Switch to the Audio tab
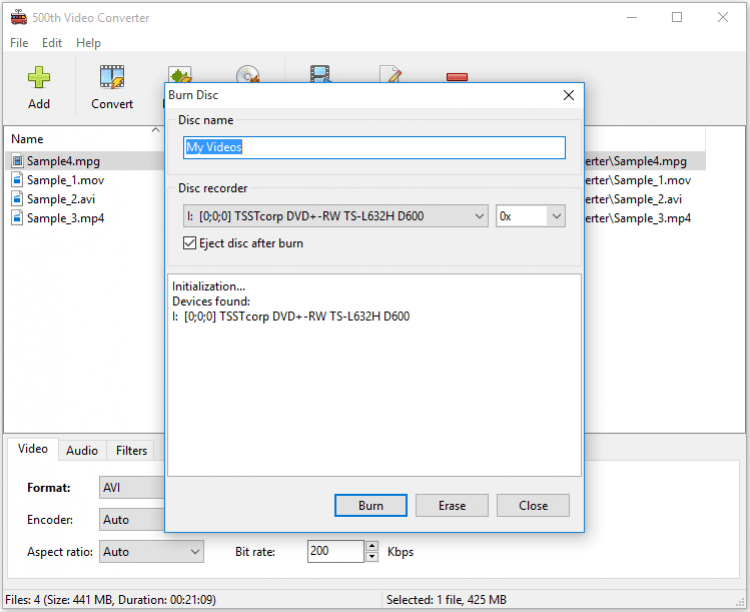 pyautogui.click(x=82, y=451)
